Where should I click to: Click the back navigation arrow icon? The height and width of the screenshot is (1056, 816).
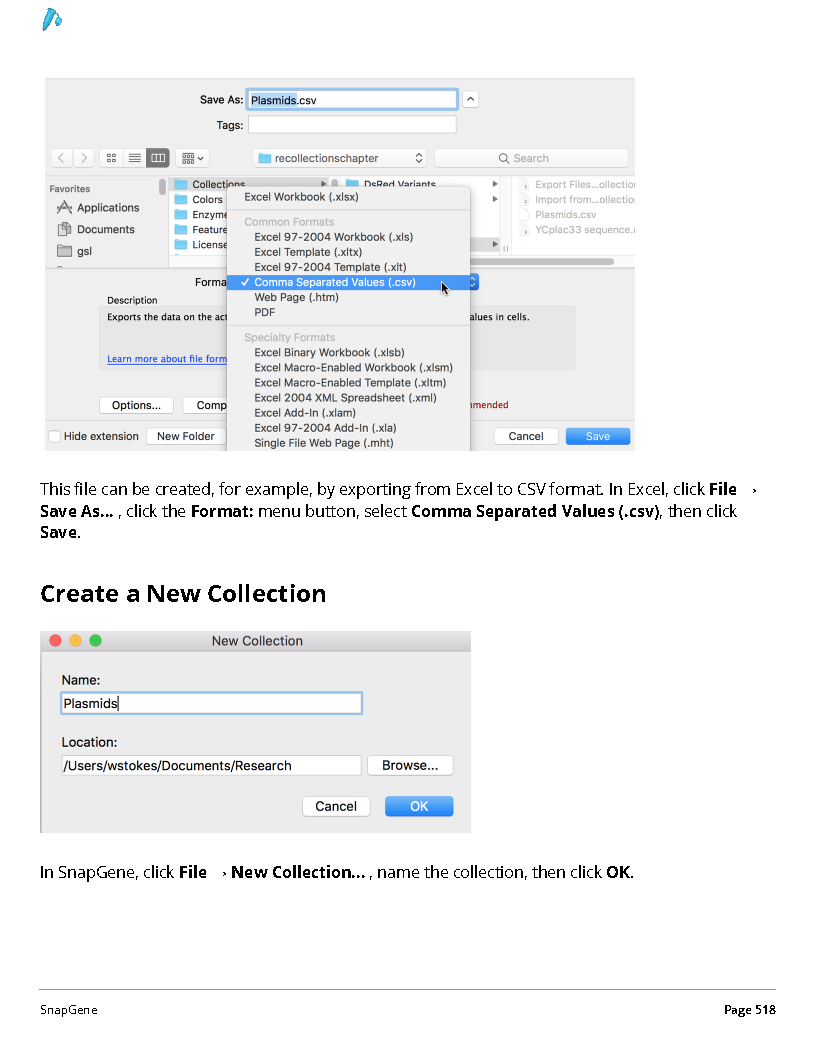pyautogui.click(x=61, y=158)
